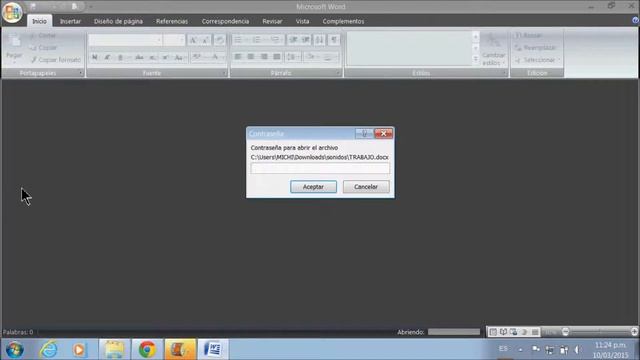Switch to the Vista tab

[302, 21]
